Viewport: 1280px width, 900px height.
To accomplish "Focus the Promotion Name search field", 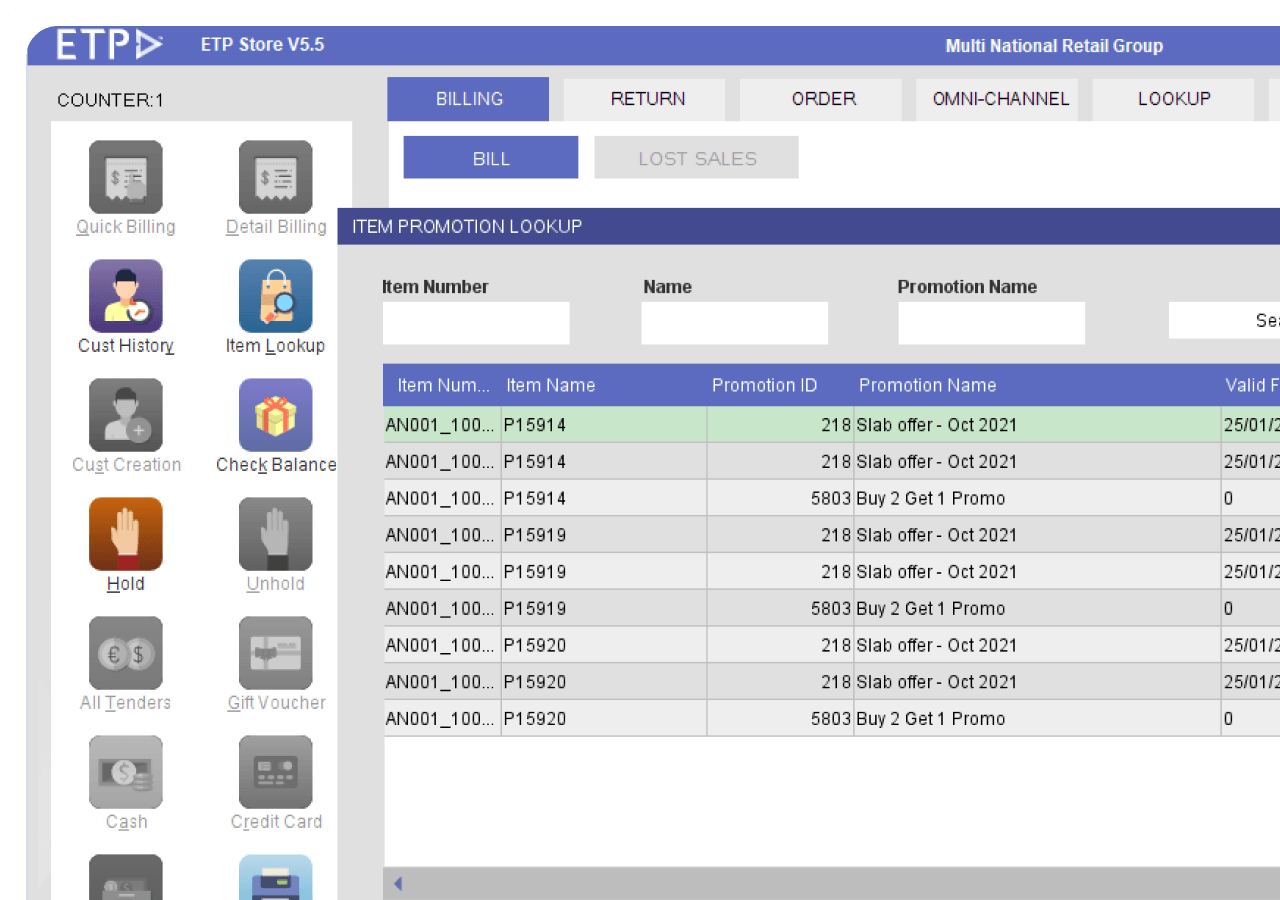I will click(x=991, y=324).
